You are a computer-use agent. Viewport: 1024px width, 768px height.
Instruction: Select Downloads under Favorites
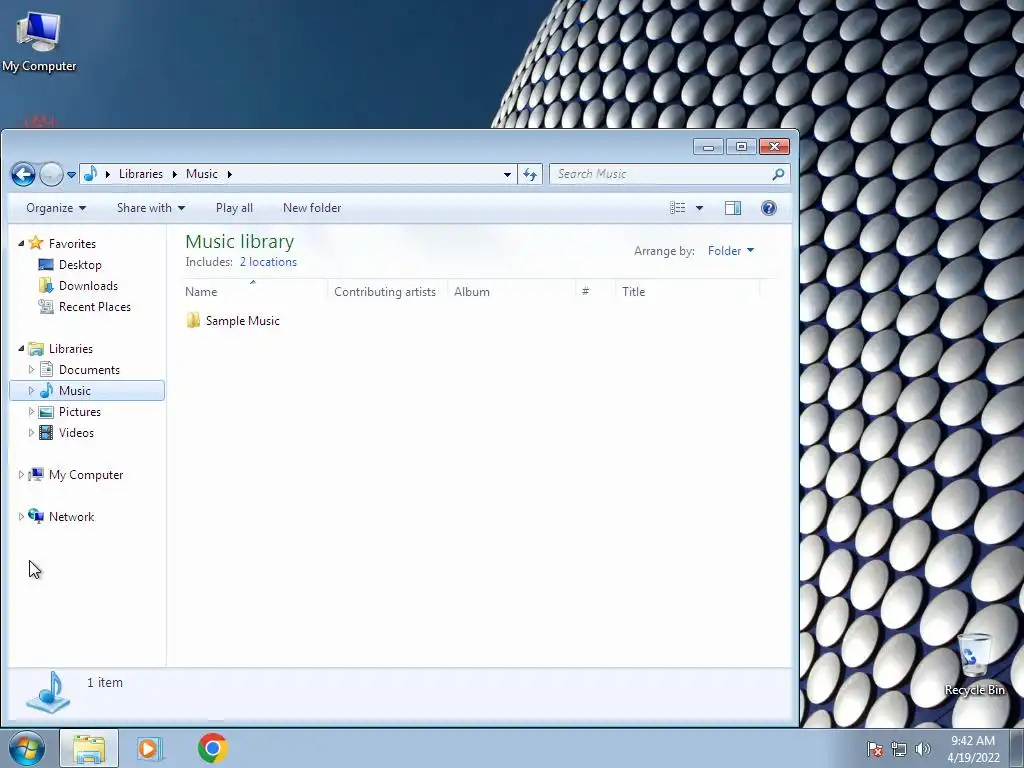[x=88, y=285]
